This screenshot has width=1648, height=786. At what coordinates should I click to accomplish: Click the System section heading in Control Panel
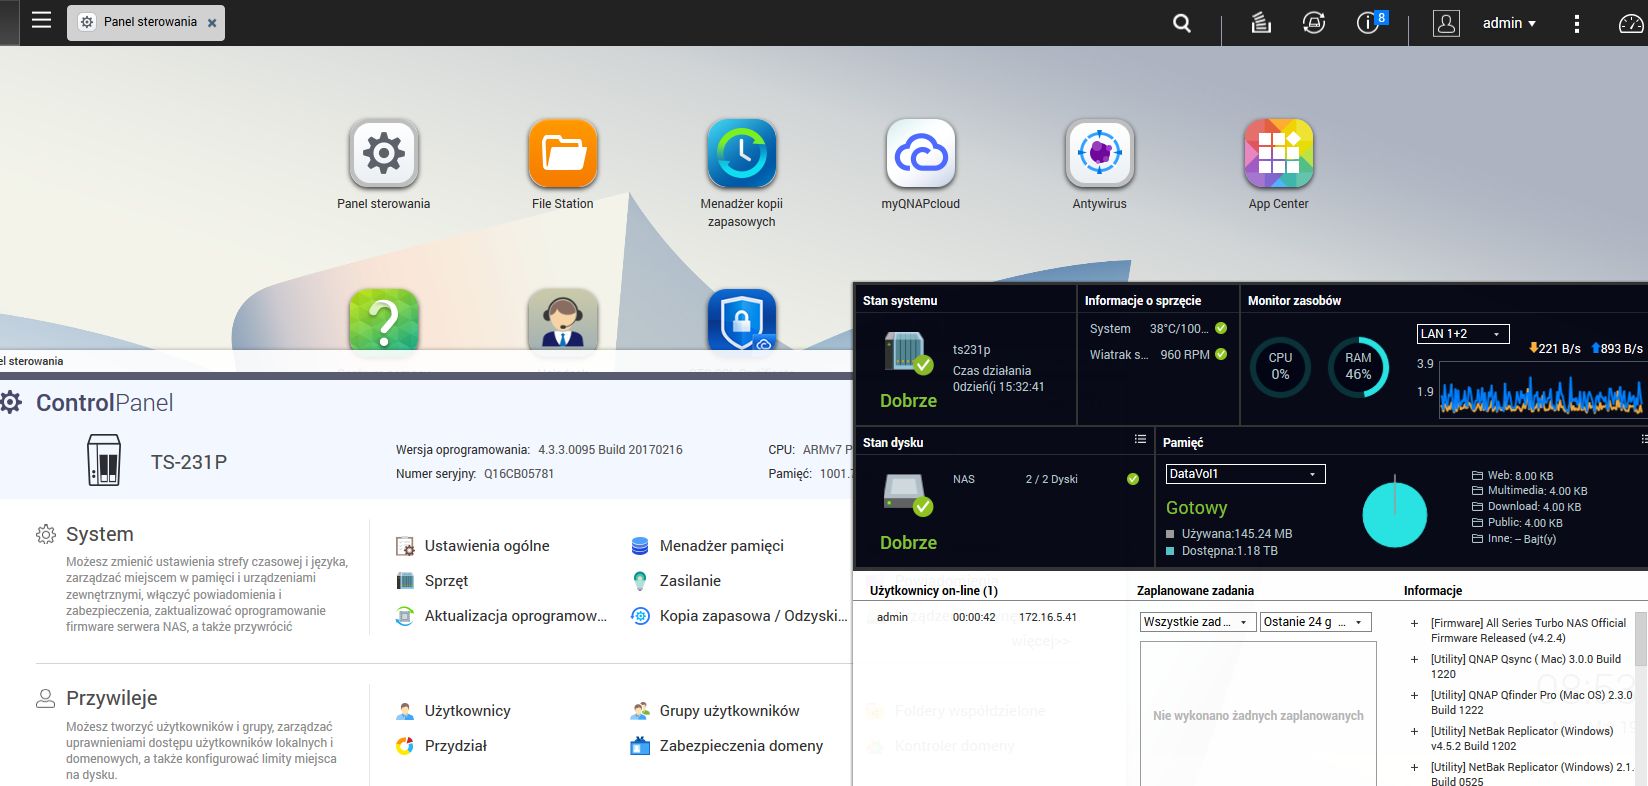coord(100,534)
